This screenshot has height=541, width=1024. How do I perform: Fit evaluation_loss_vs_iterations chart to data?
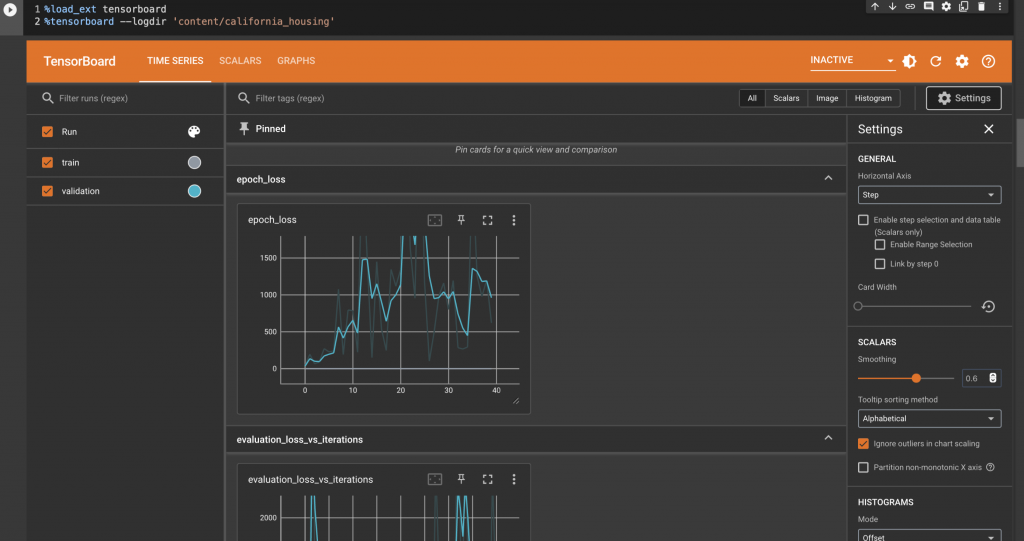pyautogui.click(x=434, y=479)
